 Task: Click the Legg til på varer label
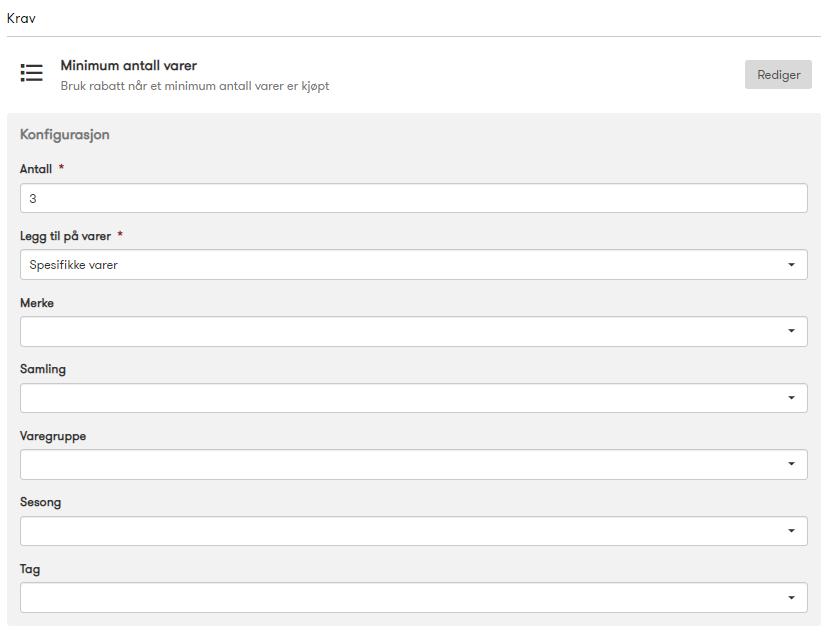pyautogui.click(x=65, y=236)
